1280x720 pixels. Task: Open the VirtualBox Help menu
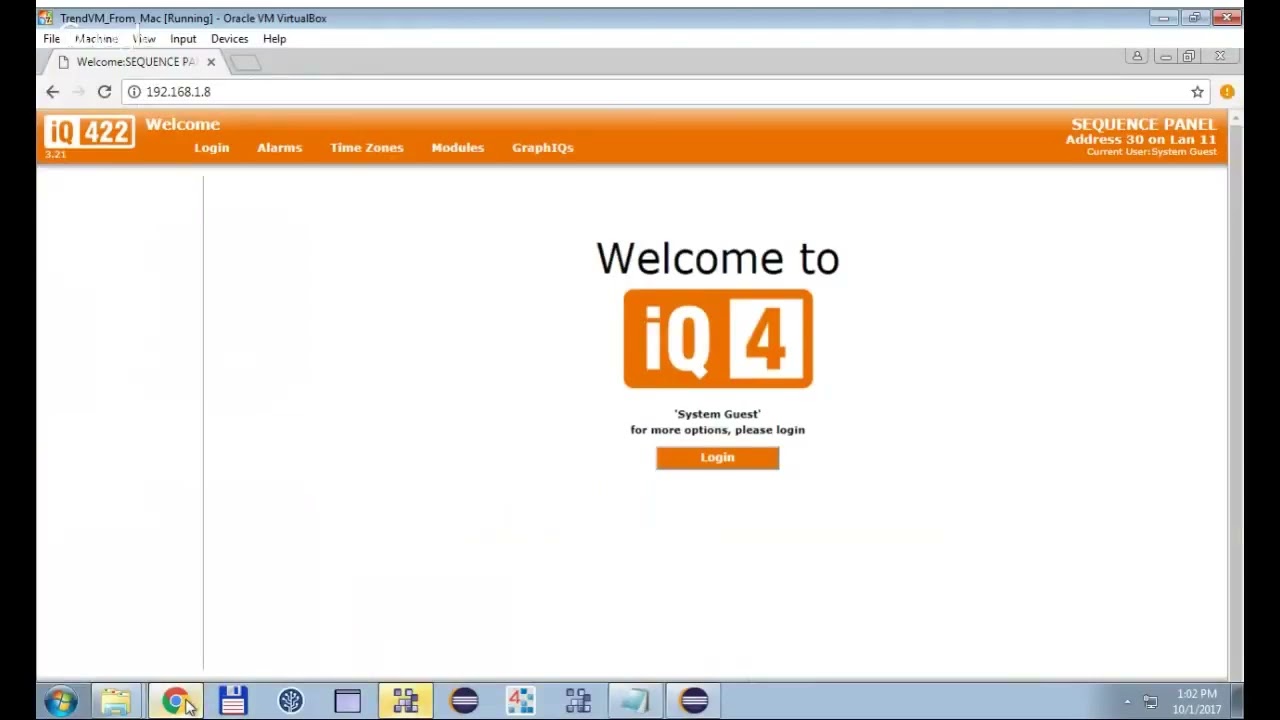(274, 39)
